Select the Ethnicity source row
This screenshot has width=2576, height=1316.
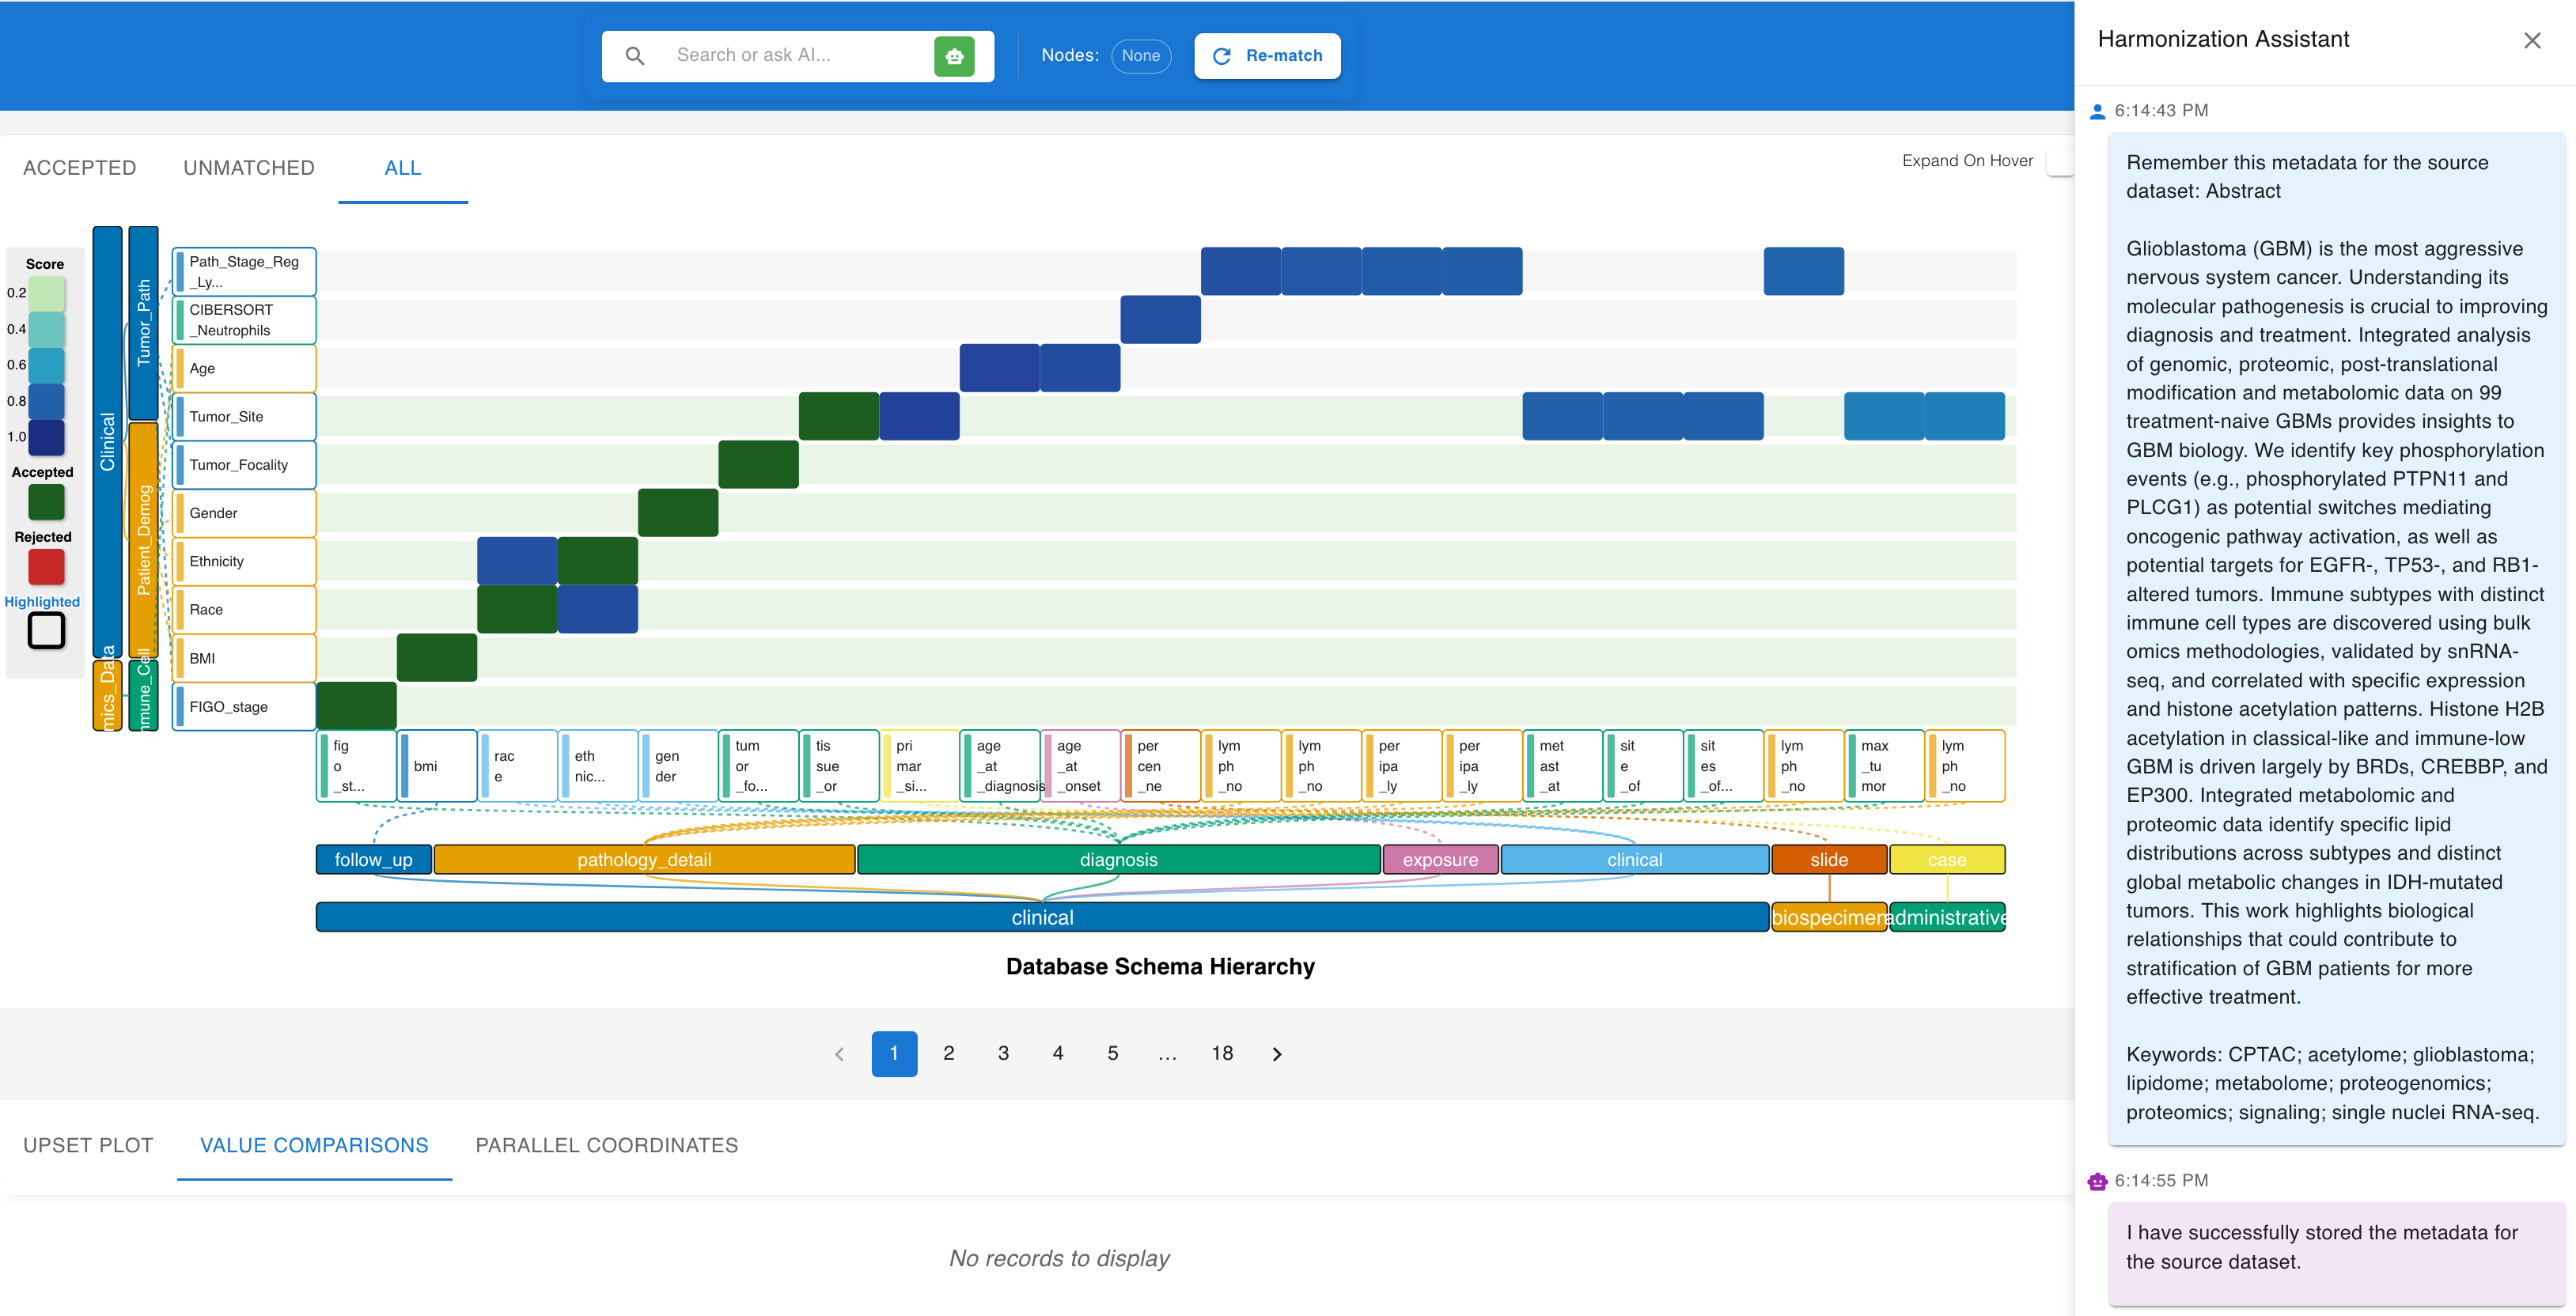click(x=244, y=561)
